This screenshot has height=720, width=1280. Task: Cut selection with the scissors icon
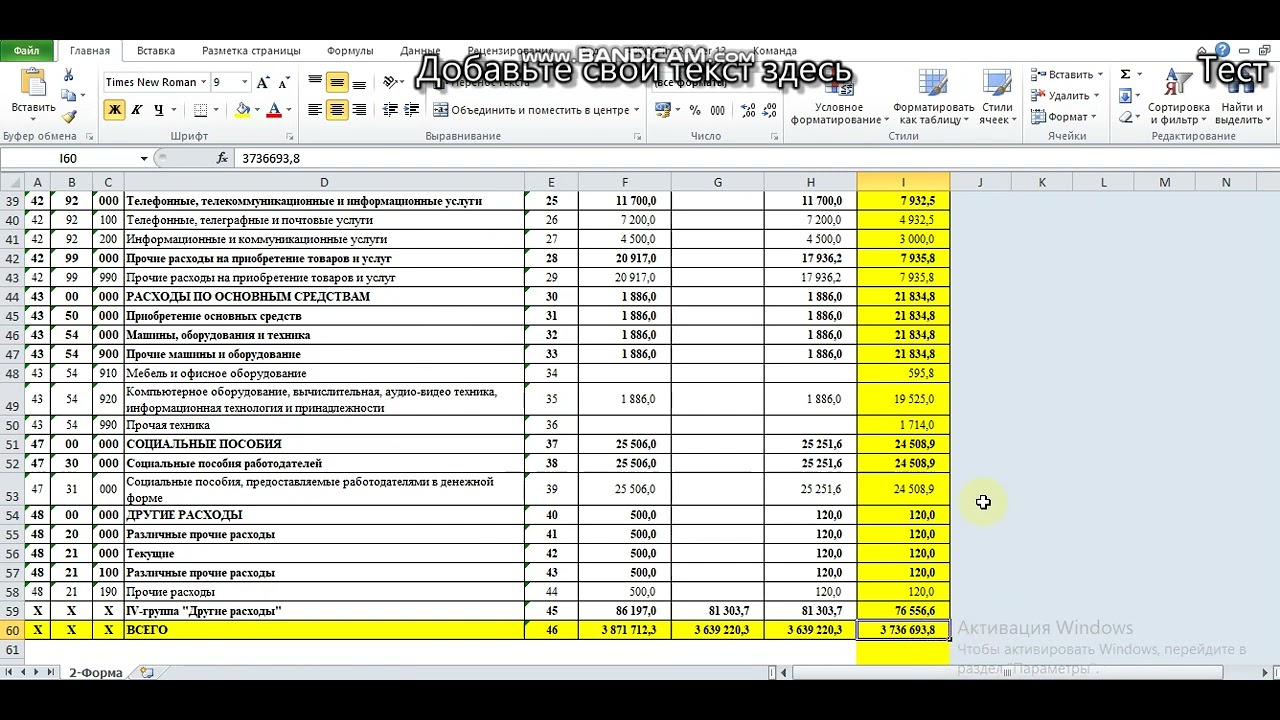pyautogui.click(x=68, y=75)
